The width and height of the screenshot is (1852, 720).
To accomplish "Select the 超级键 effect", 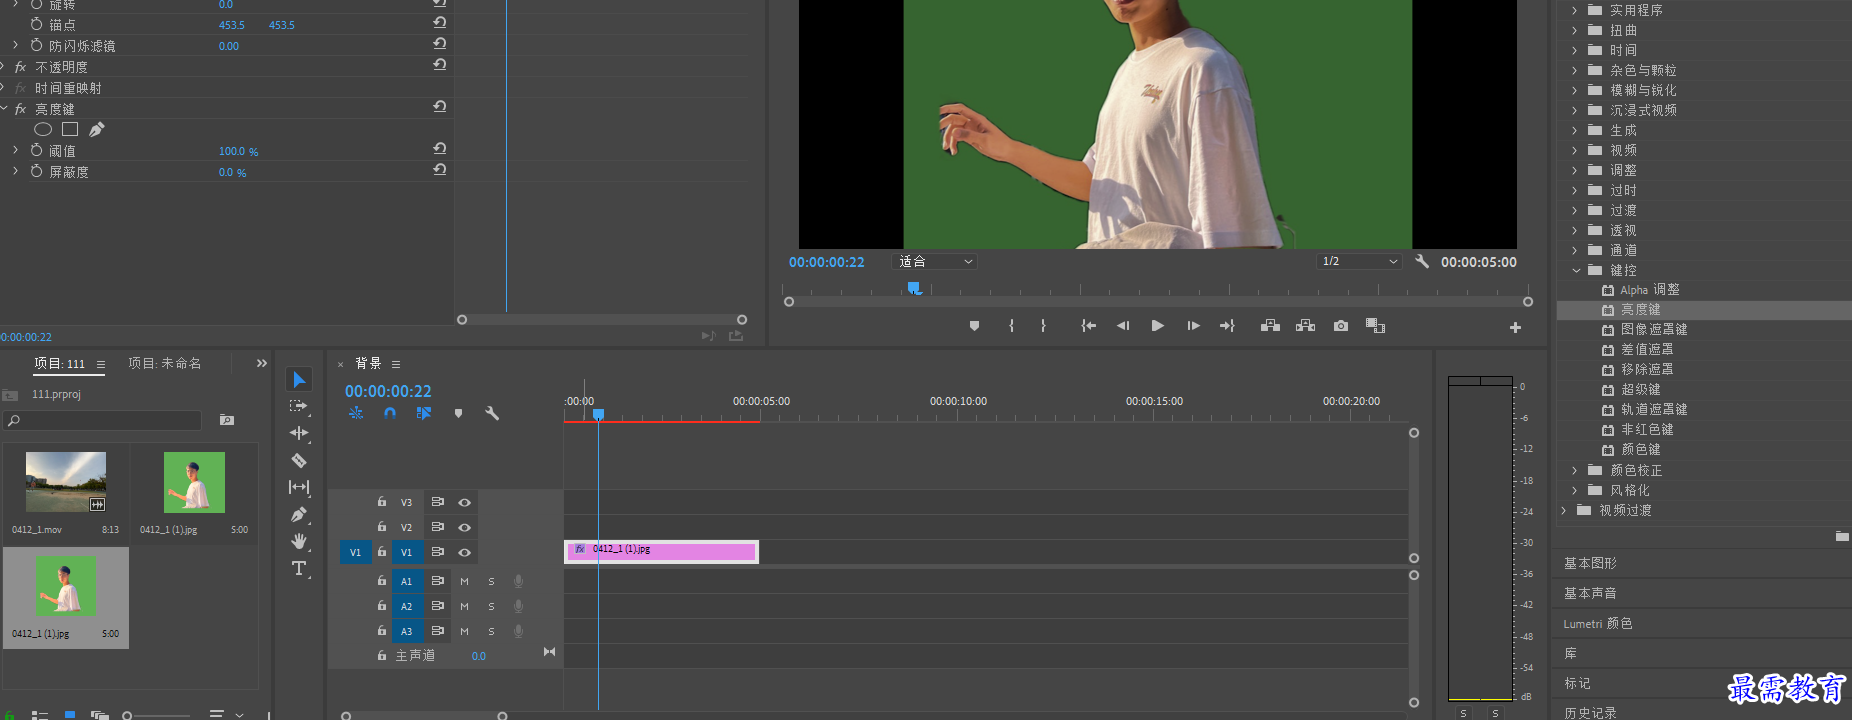I will coord(1640,390).
